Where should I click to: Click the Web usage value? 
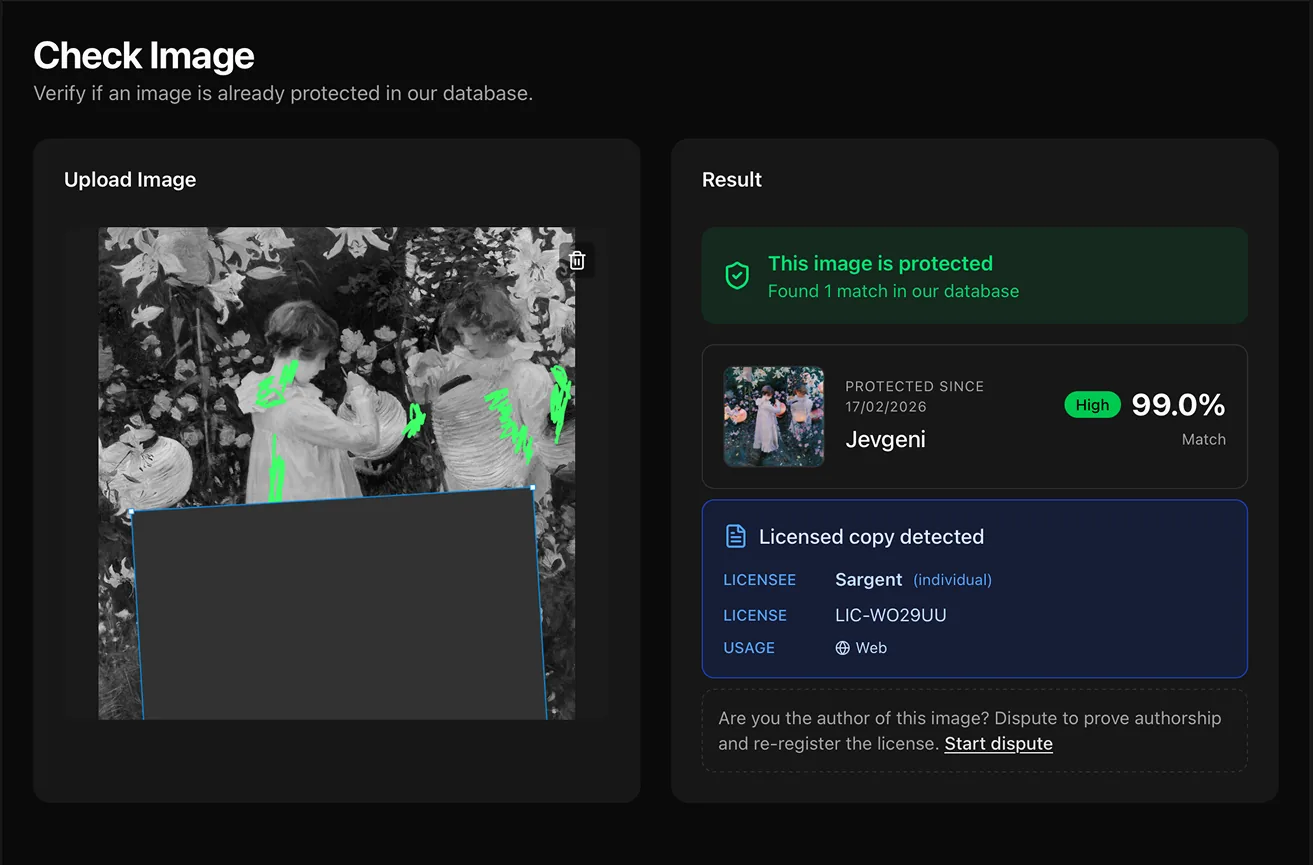pos(871,648)
